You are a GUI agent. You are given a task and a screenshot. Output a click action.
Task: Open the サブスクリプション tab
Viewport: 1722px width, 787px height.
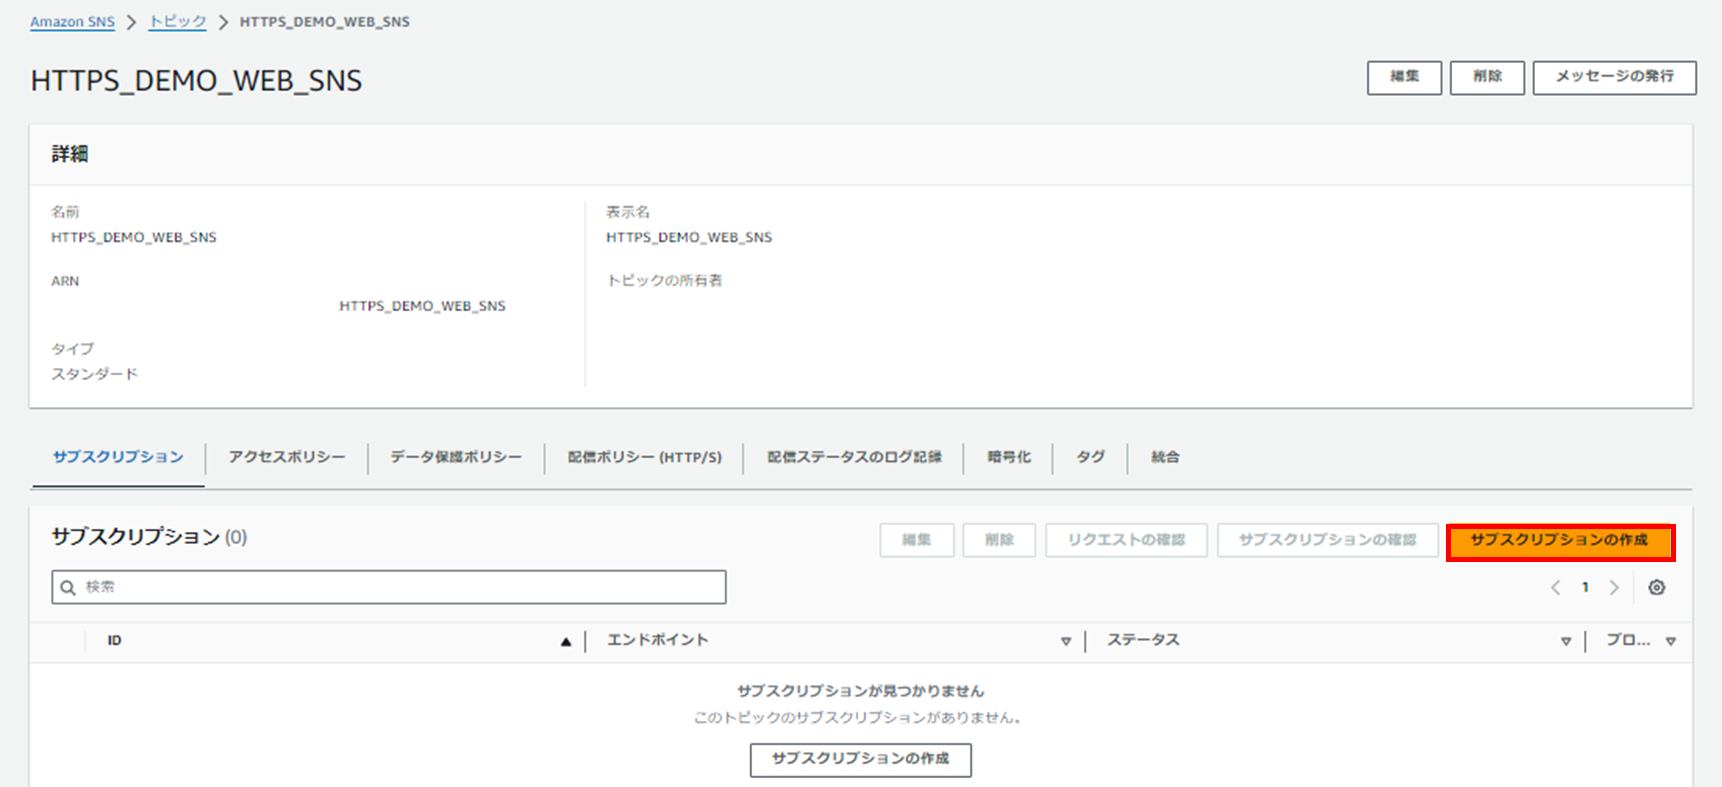(118, 457)
